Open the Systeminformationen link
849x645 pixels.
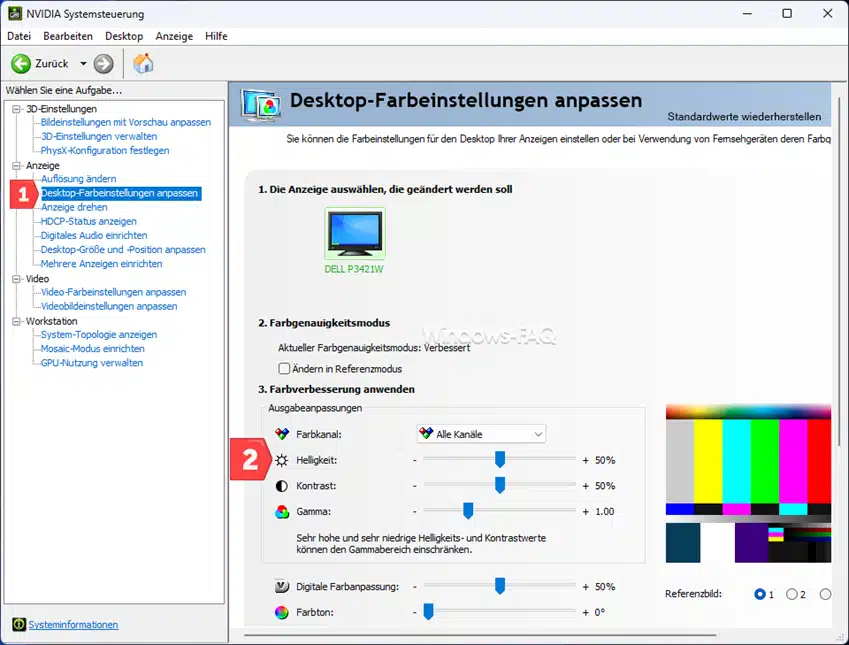pyautogui.click(x=73, y=624)
